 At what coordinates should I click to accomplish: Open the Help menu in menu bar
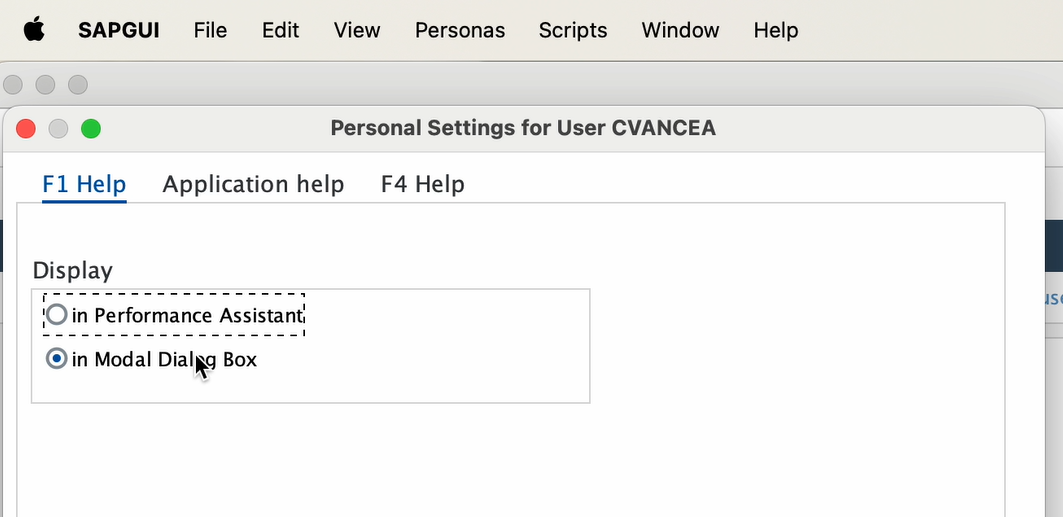click(x=776, y=30)
